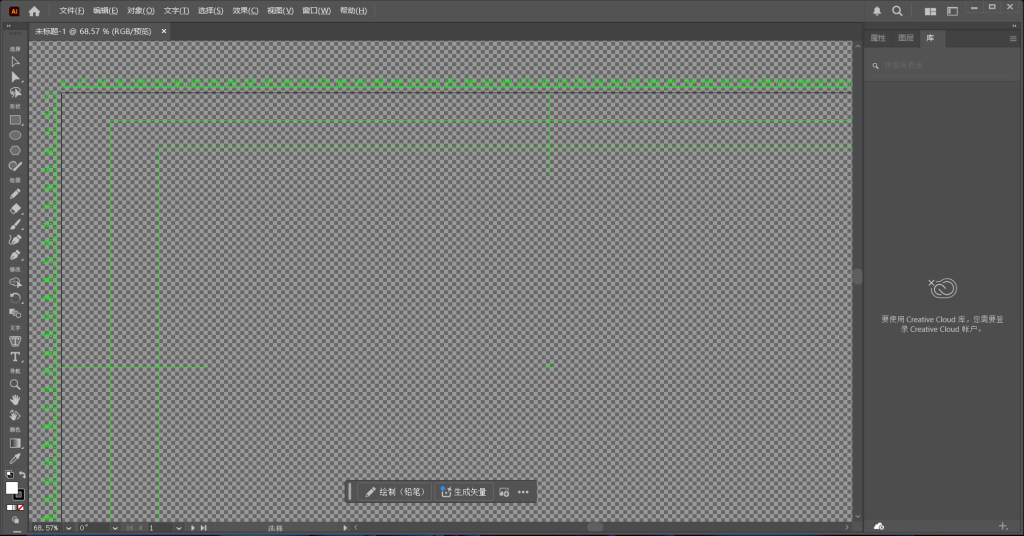Select the Rotate tool

coord(15,298)
